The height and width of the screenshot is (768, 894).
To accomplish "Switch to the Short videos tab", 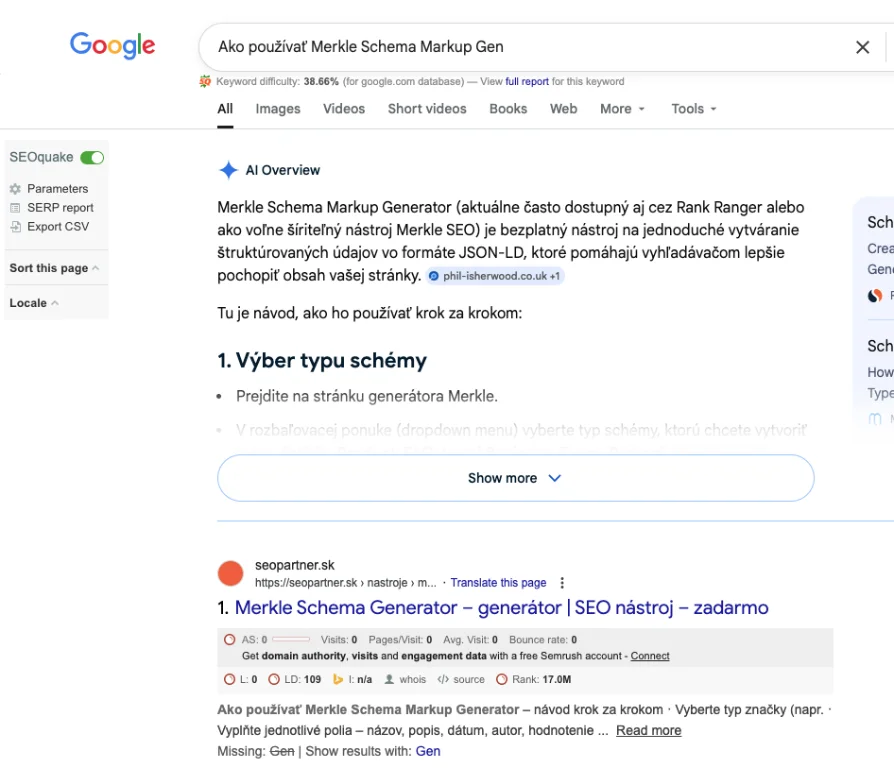I will pyautogui.click(x=427, y=109).
